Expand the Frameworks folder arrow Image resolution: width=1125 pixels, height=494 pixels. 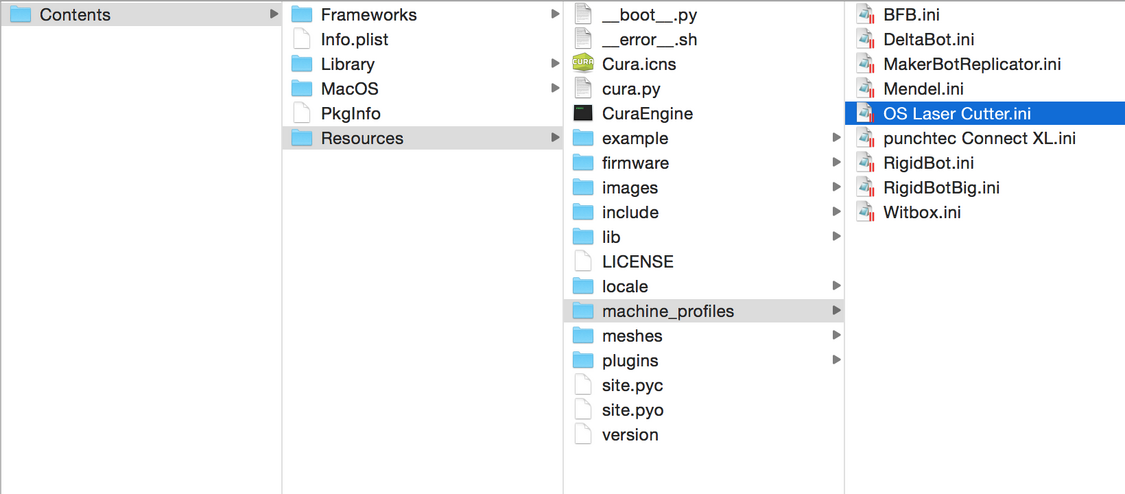(x=555, y=14)
